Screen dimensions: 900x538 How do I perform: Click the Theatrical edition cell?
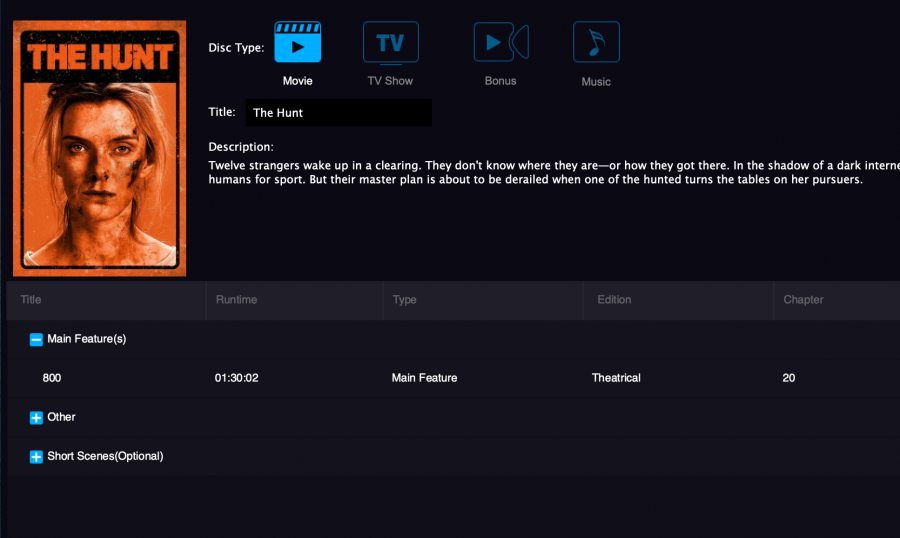[x=616, y=378]
